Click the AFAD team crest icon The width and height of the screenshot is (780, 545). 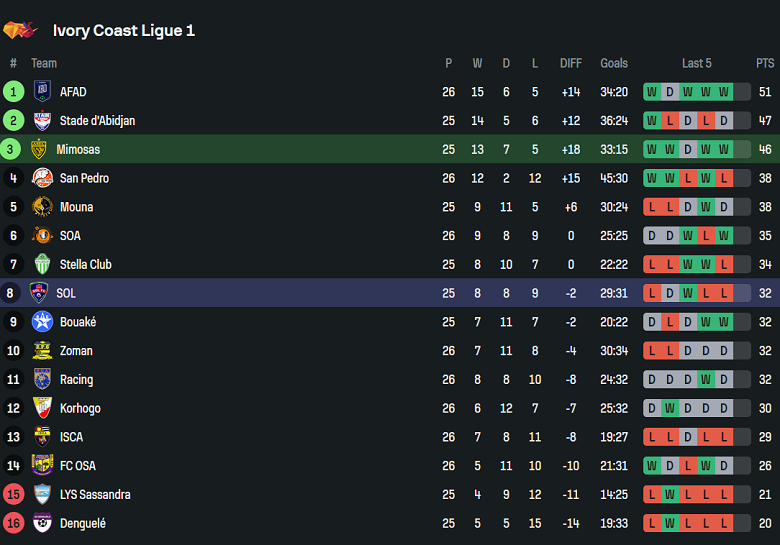42,92
